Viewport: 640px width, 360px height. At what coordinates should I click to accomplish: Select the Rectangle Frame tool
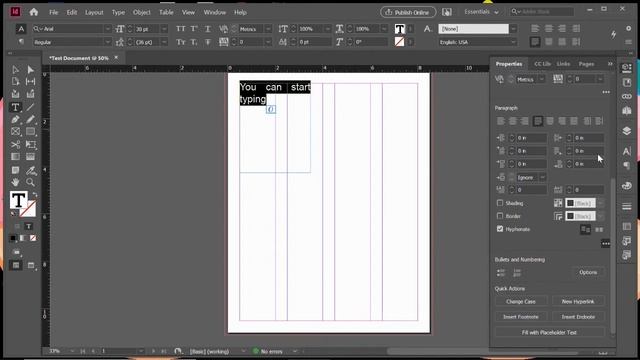[x=16, y=131]
